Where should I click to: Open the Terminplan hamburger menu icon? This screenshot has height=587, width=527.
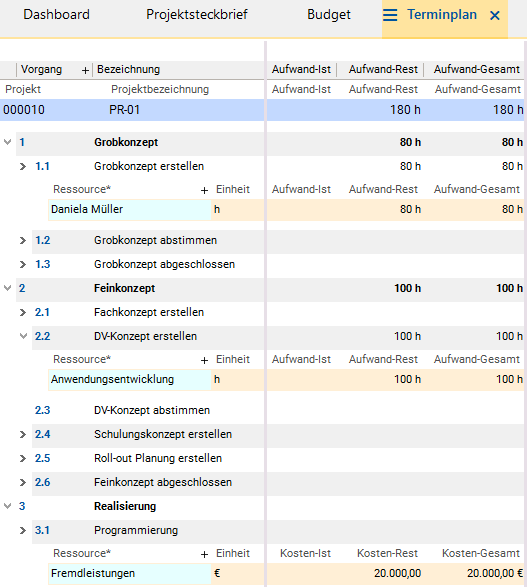tap(390, 15)
